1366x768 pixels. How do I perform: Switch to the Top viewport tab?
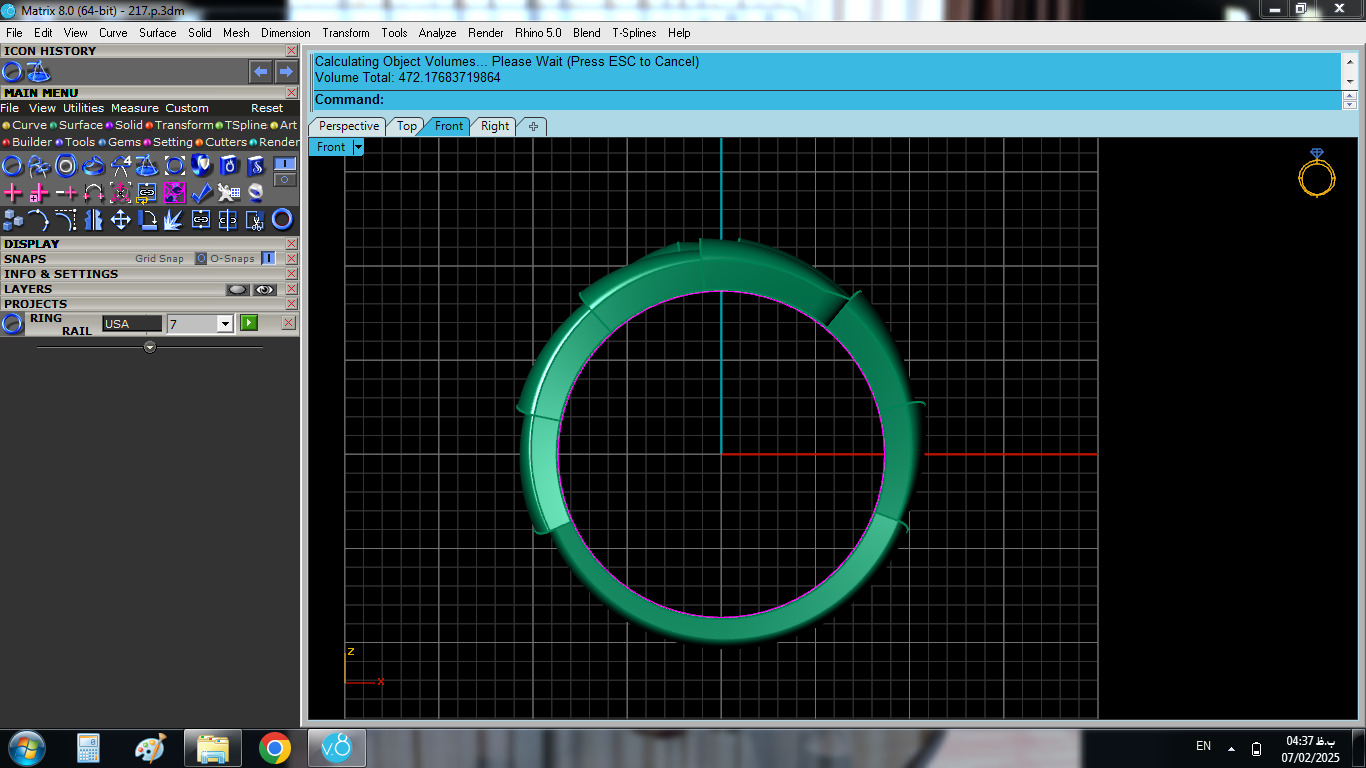(x=407, y=126)
